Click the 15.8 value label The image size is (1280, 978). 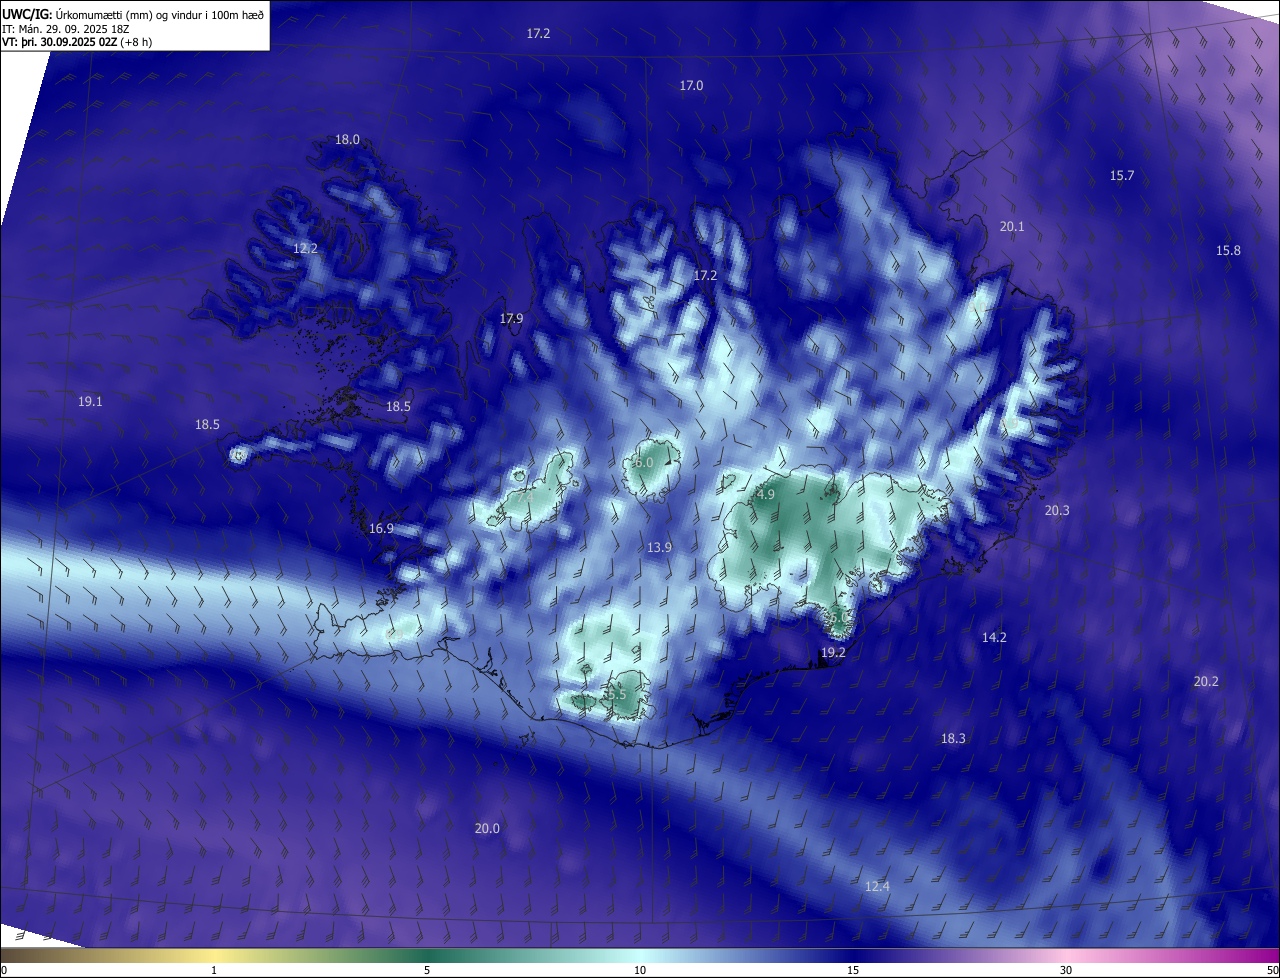tap(1228, 251)
